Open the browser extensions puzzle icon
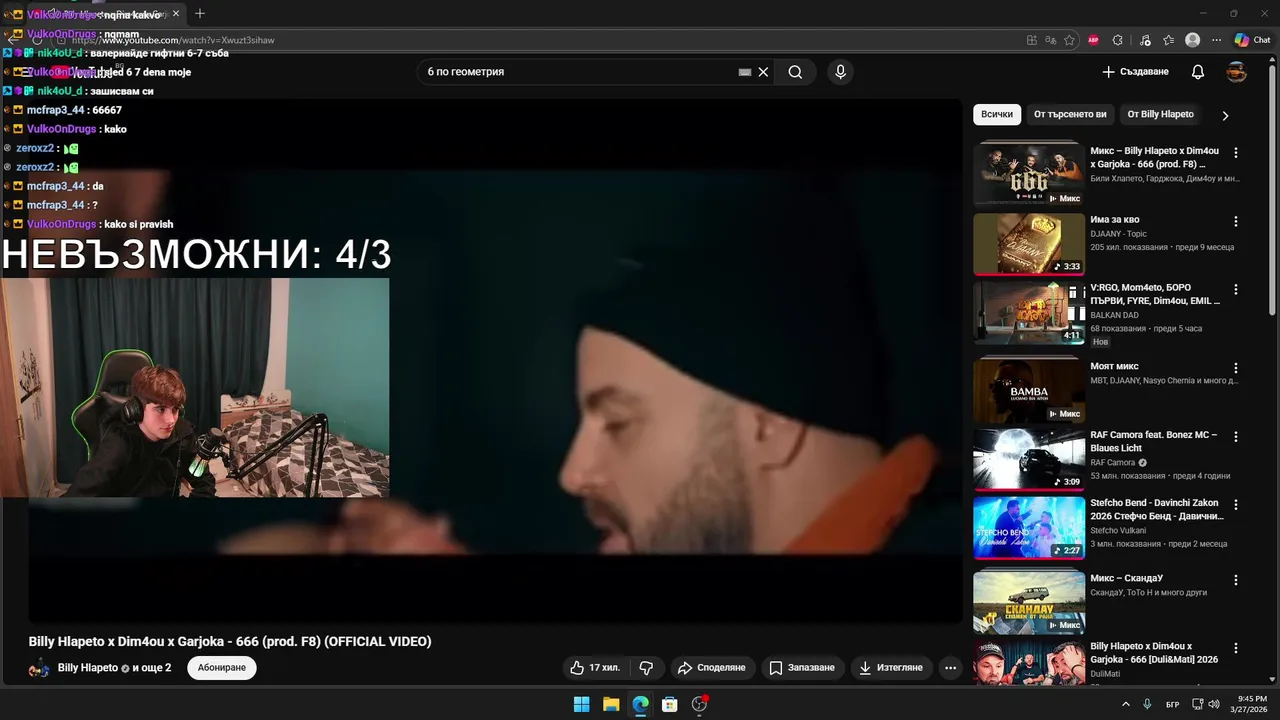Screen dimensions: 1280x720 pos(1118,40)
